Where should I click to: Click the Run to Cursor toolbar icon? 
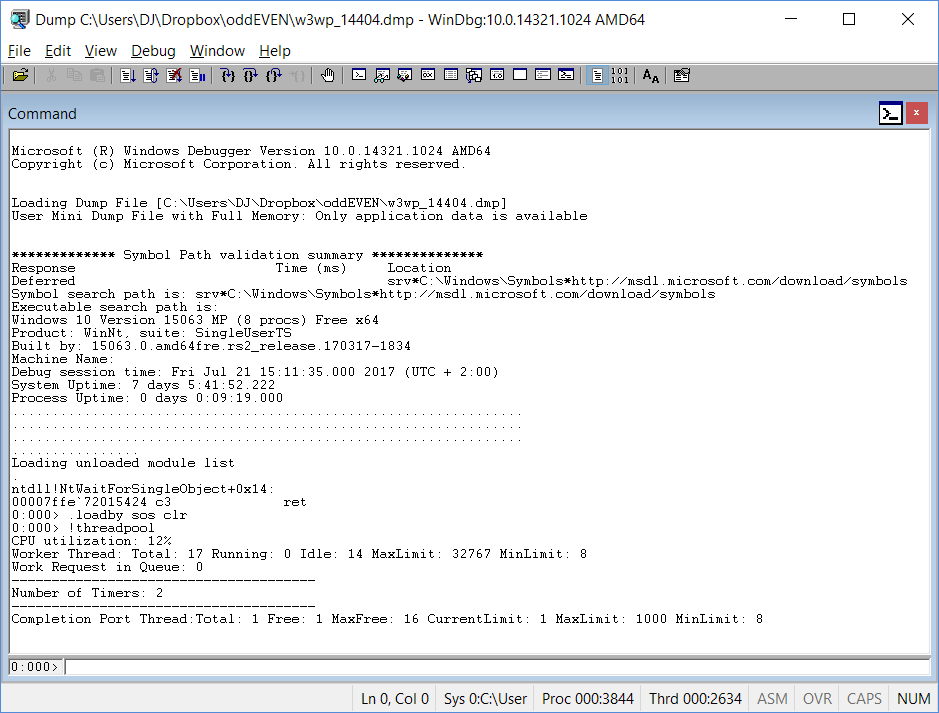pyautogui.click(x=297, y=75)
